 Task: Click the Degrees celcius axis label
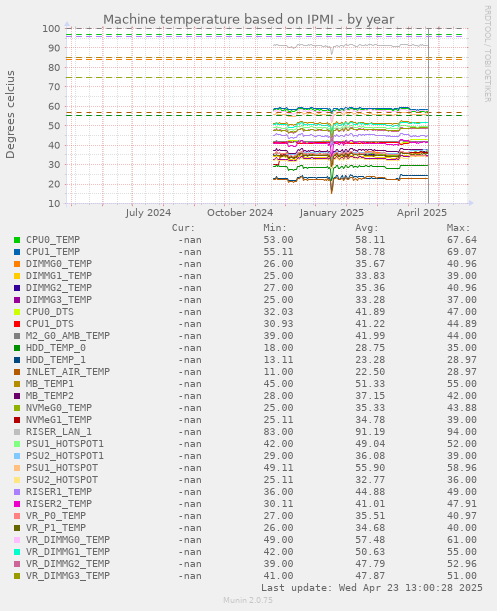(11, 115)
